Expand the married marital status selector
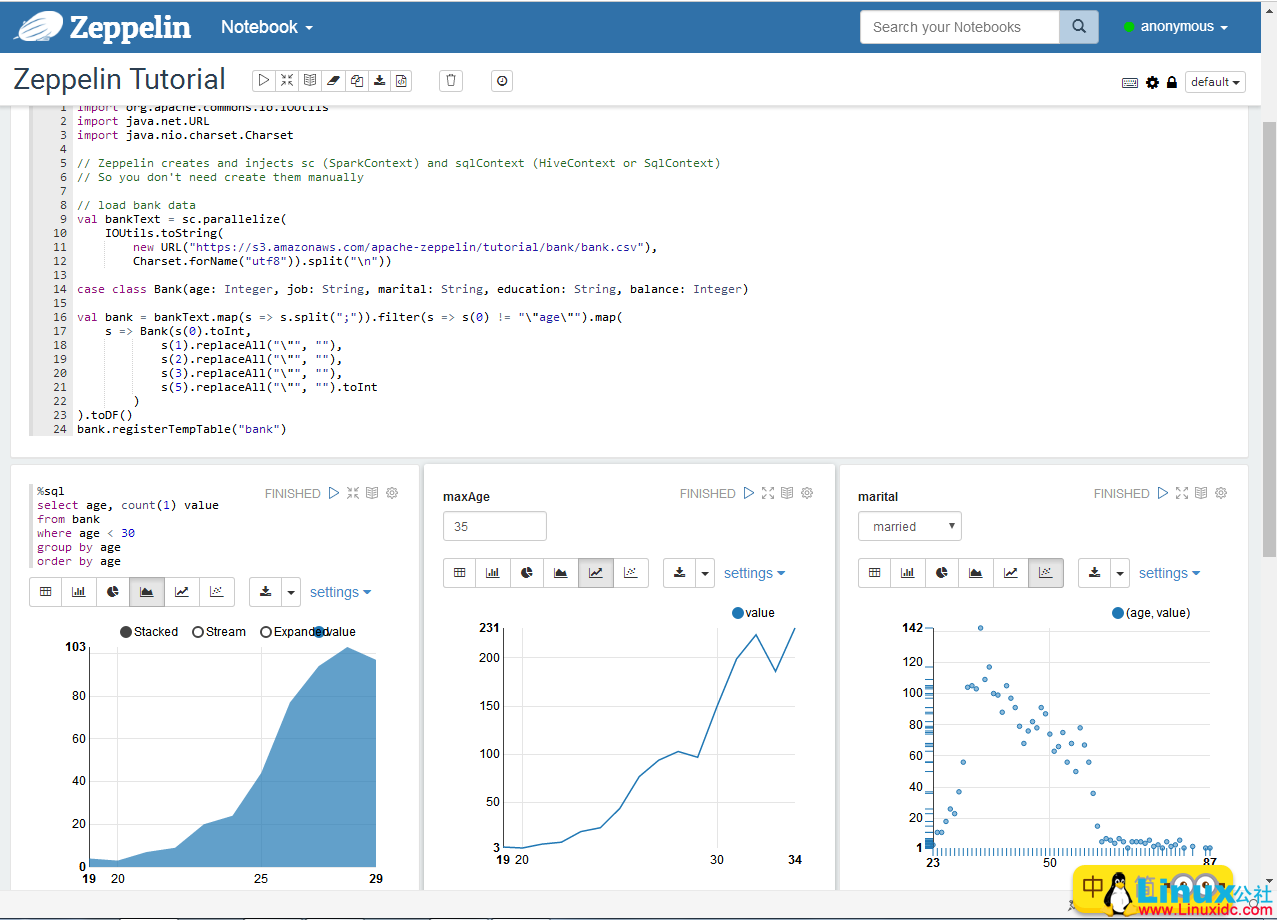The image size is (1277, 920). click(909, 525)
